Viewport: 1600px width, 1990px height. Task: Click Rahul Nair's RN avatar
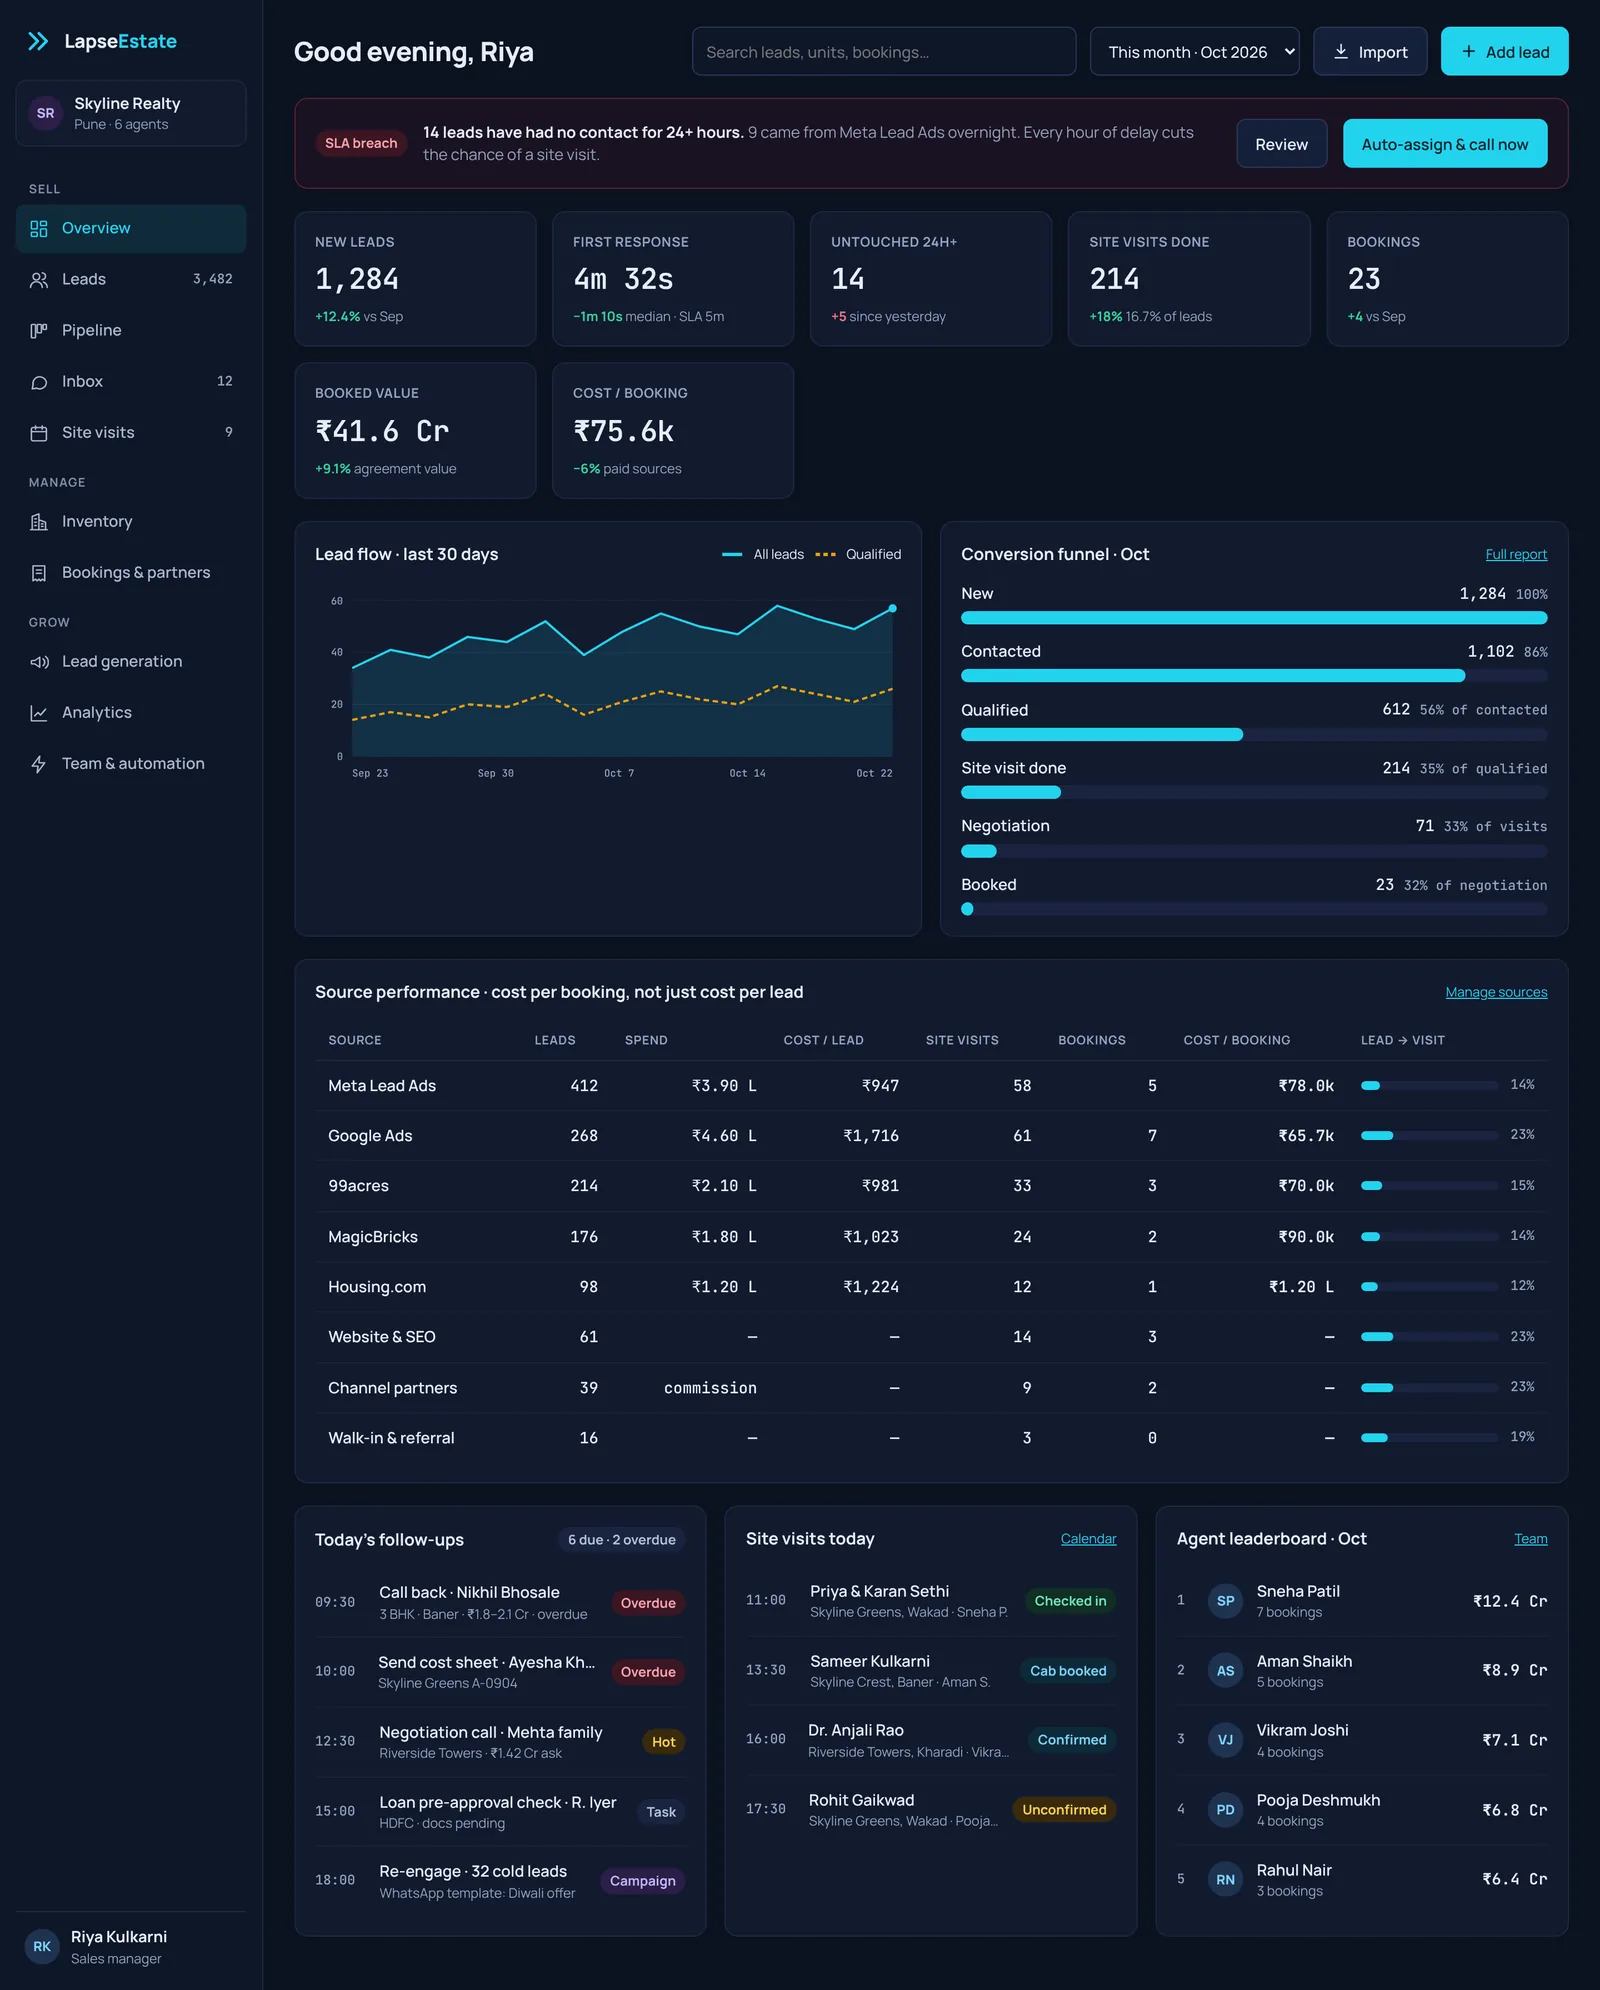point(1225,1880)
